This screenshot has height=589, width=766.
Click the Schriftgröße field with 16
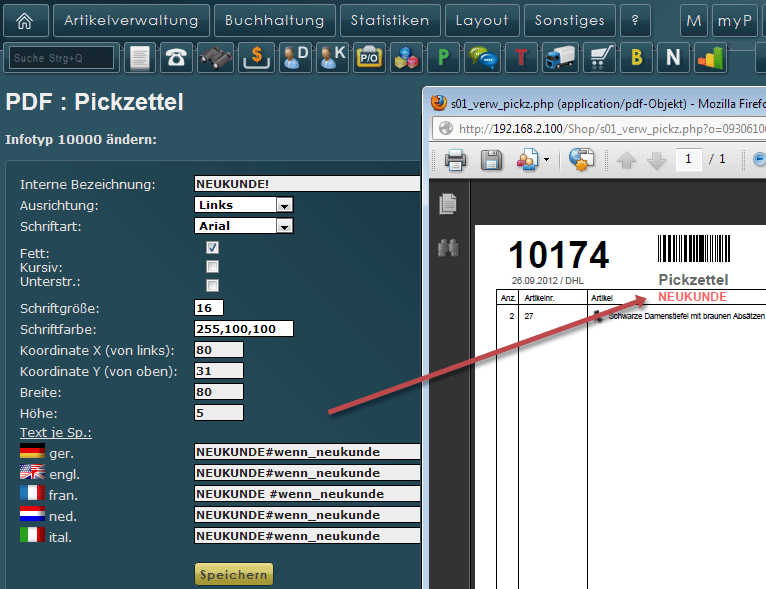pyautogui.click(x=209, y=308)
